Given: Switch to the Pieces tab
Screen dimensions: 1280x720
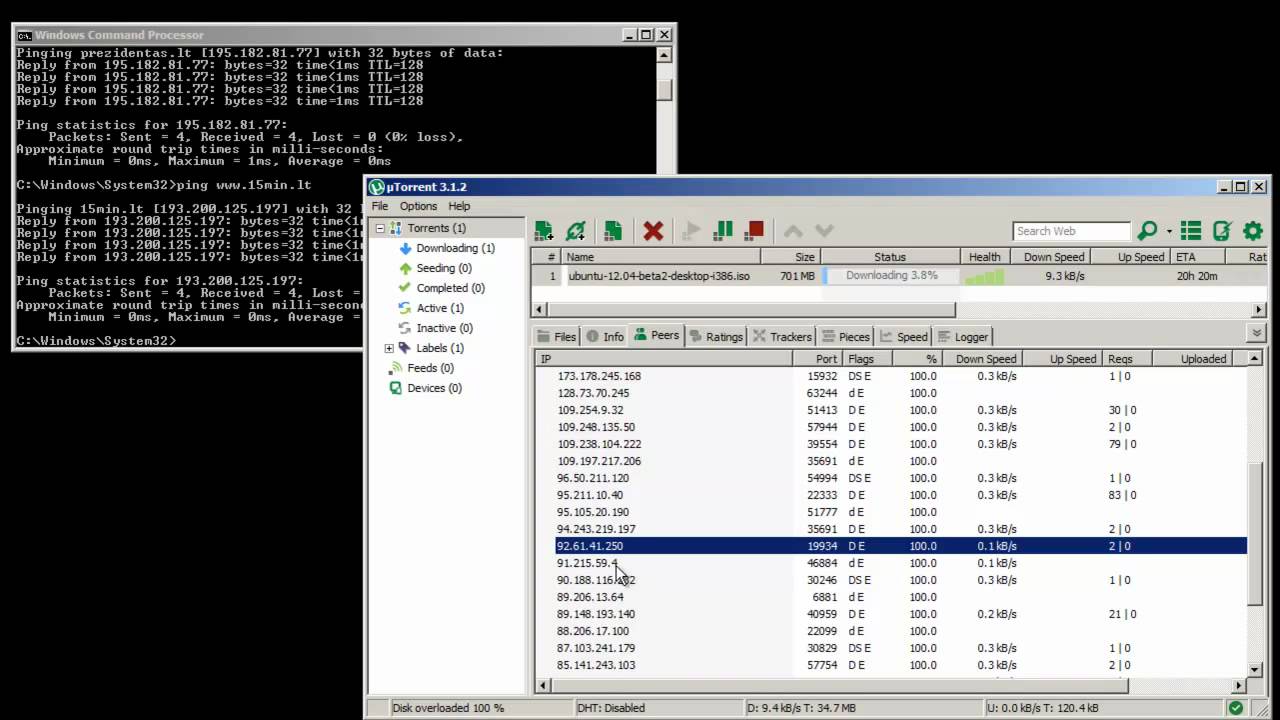Looking at the screenshot, I should click(846, 337).
